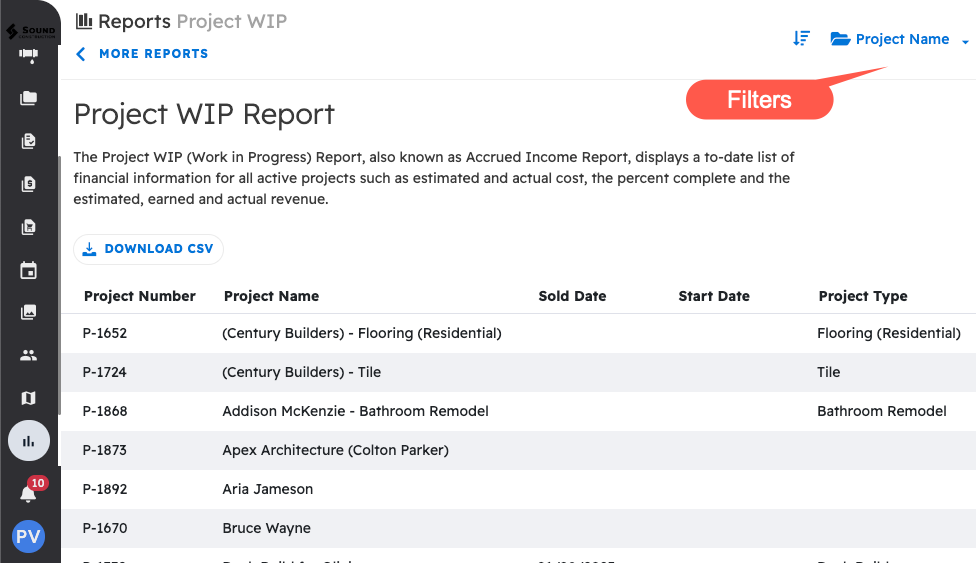Click Reports in the page breadcrumb

[134, 21]
